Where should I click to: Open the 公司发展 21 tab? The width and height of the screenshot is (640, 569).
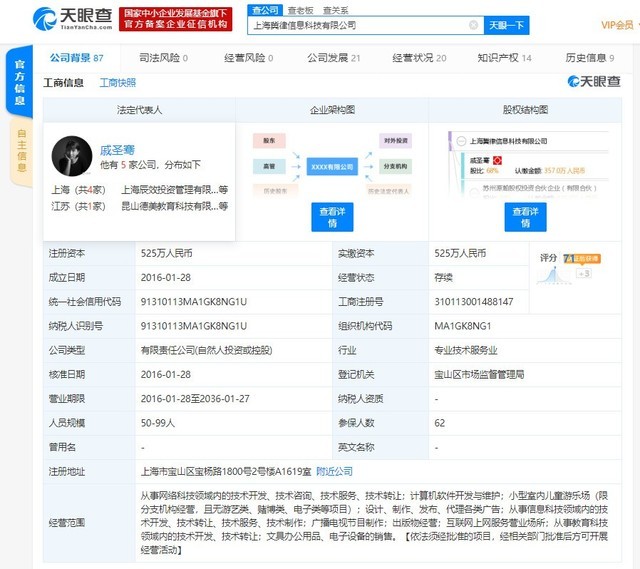pos(334,58)
